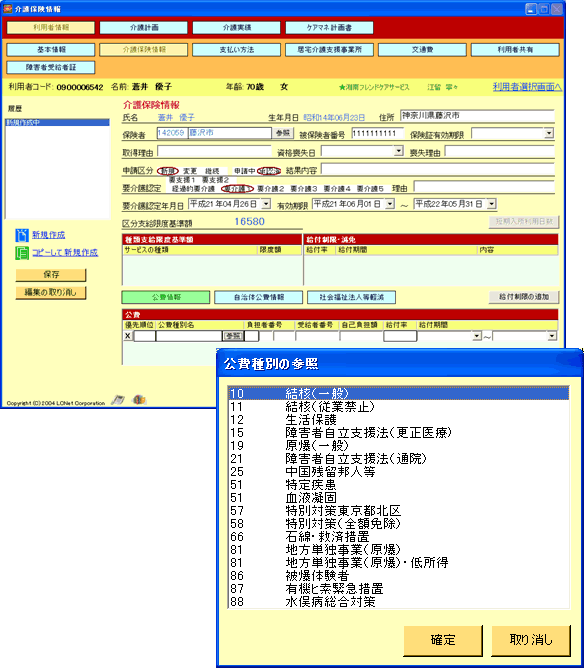584x668 pixels.
Task: Click the 被保険者番号 input field
Action: (x=377, y=133)
